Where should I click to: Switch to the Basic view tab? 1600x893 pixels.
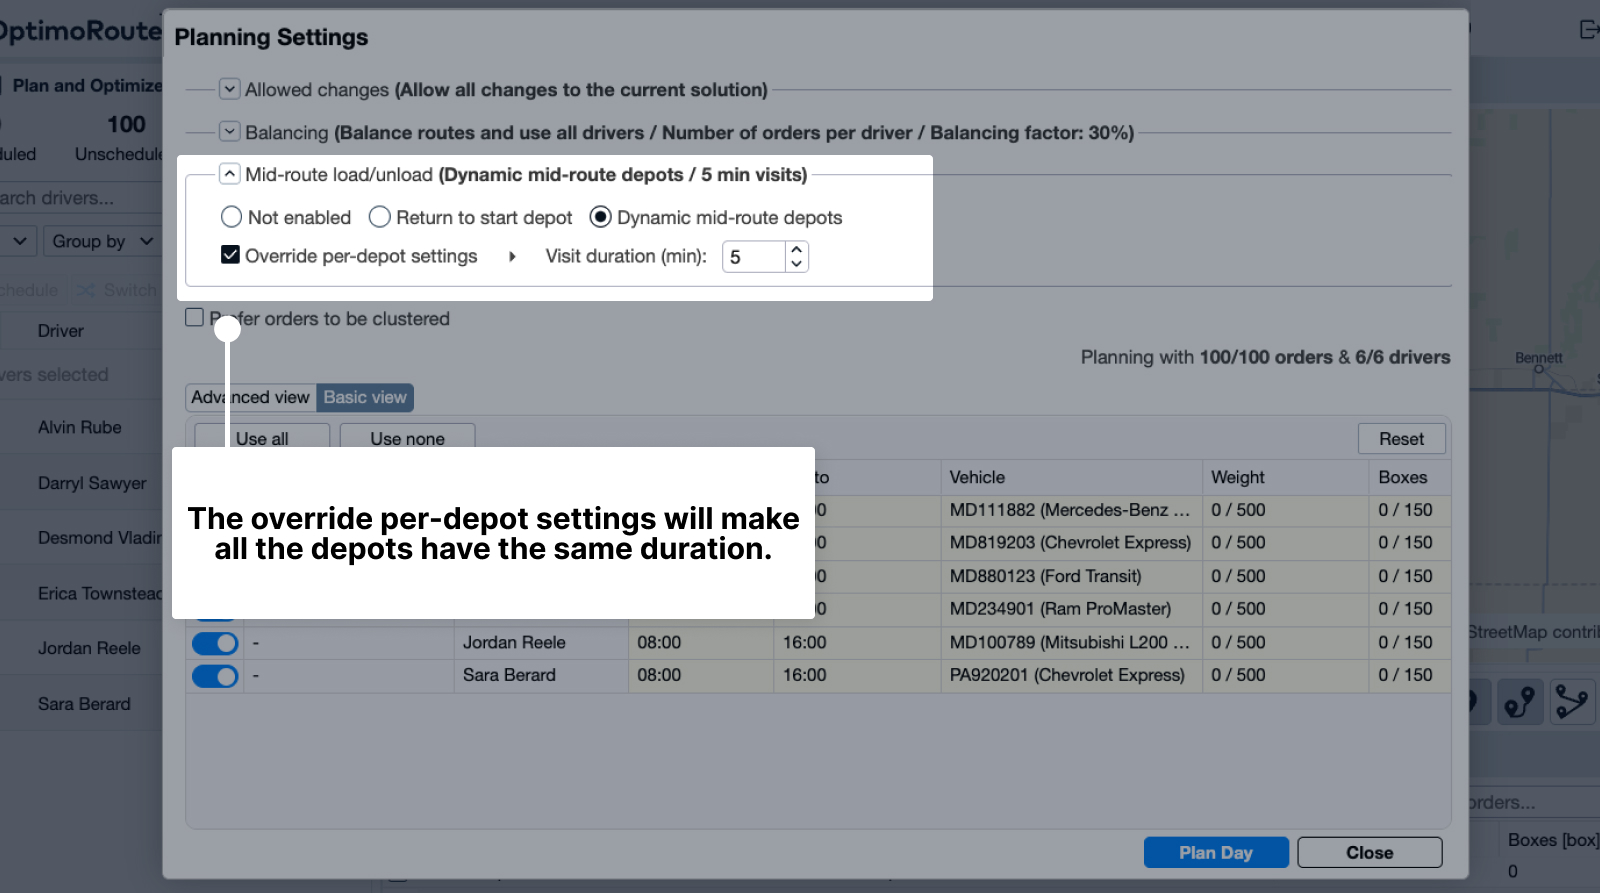365,398
